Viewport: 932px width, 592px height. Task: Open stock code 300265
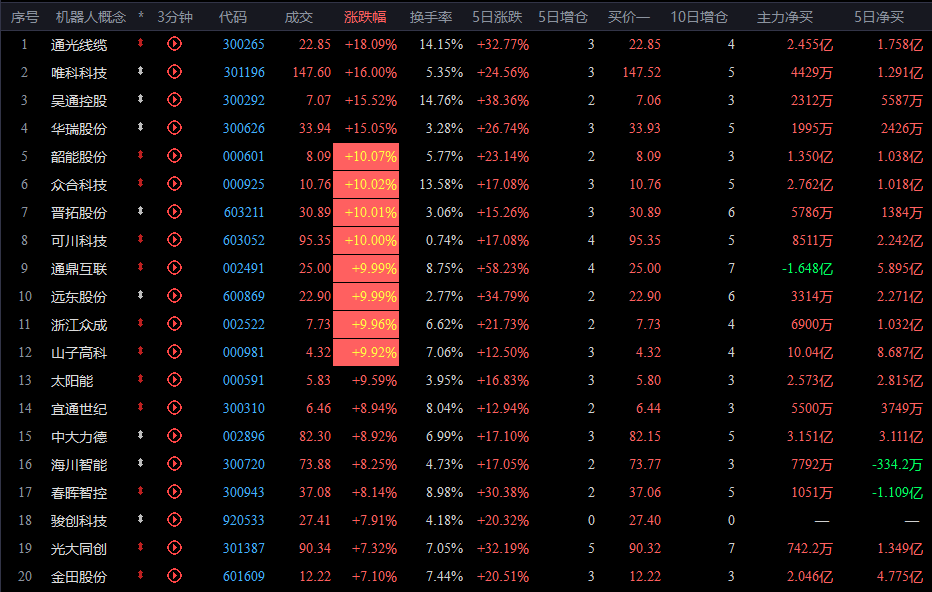pyautogui.click(x=244, y=45)
